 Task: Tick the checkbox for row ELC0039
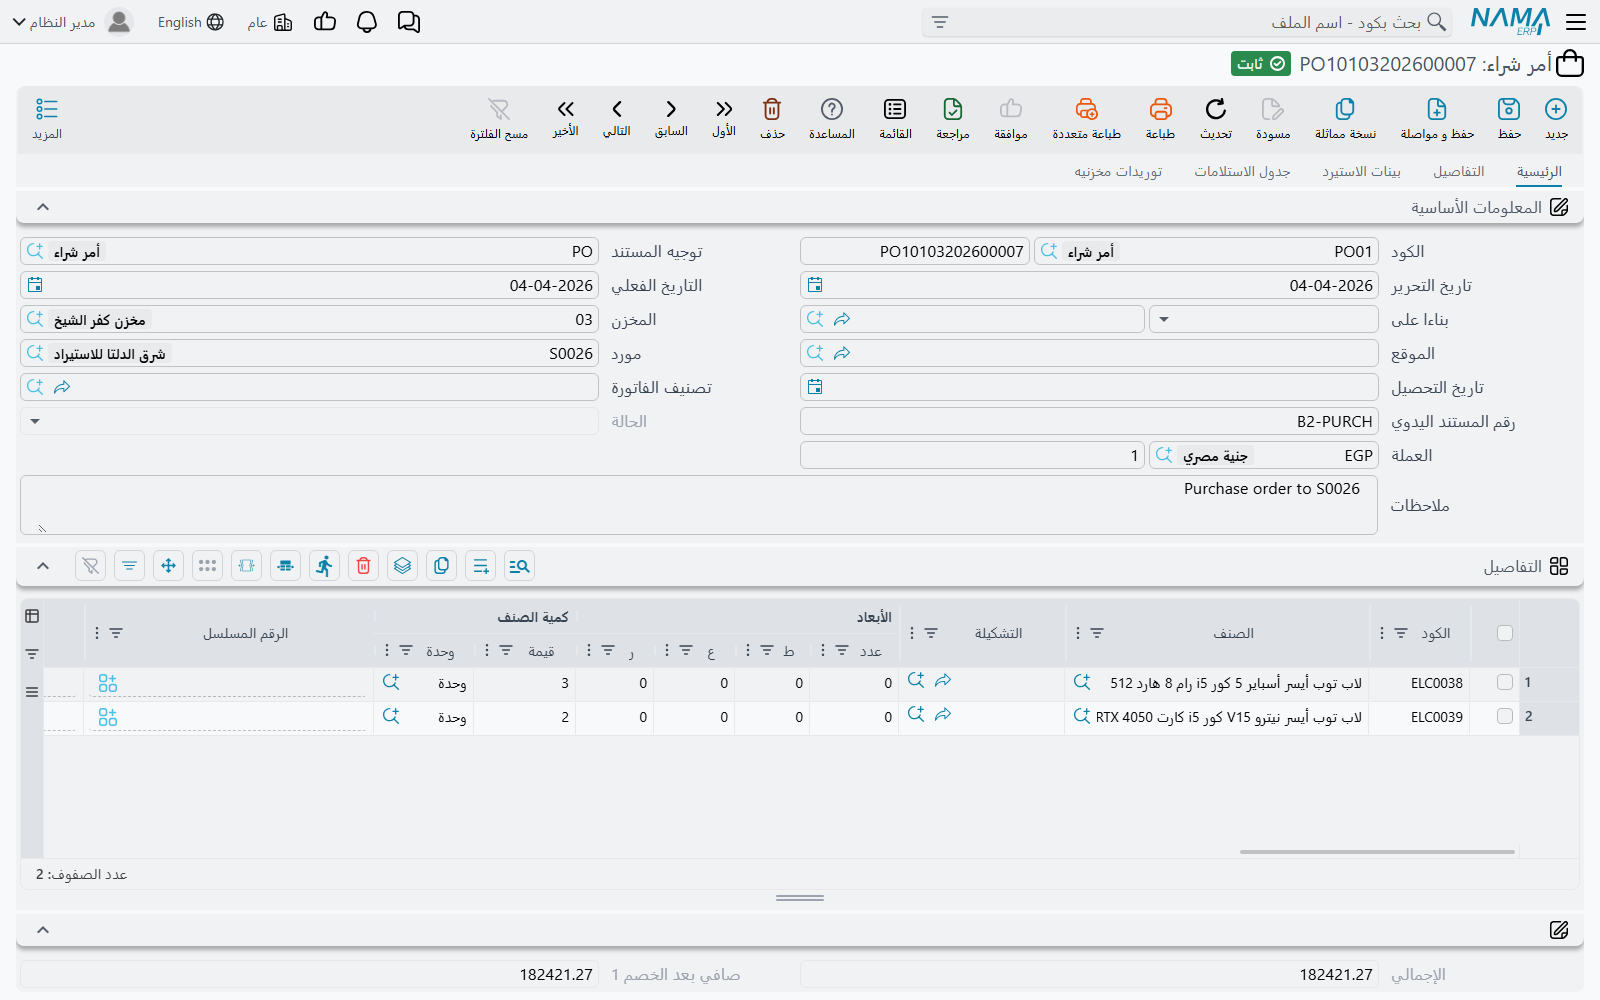[1505, 716]
